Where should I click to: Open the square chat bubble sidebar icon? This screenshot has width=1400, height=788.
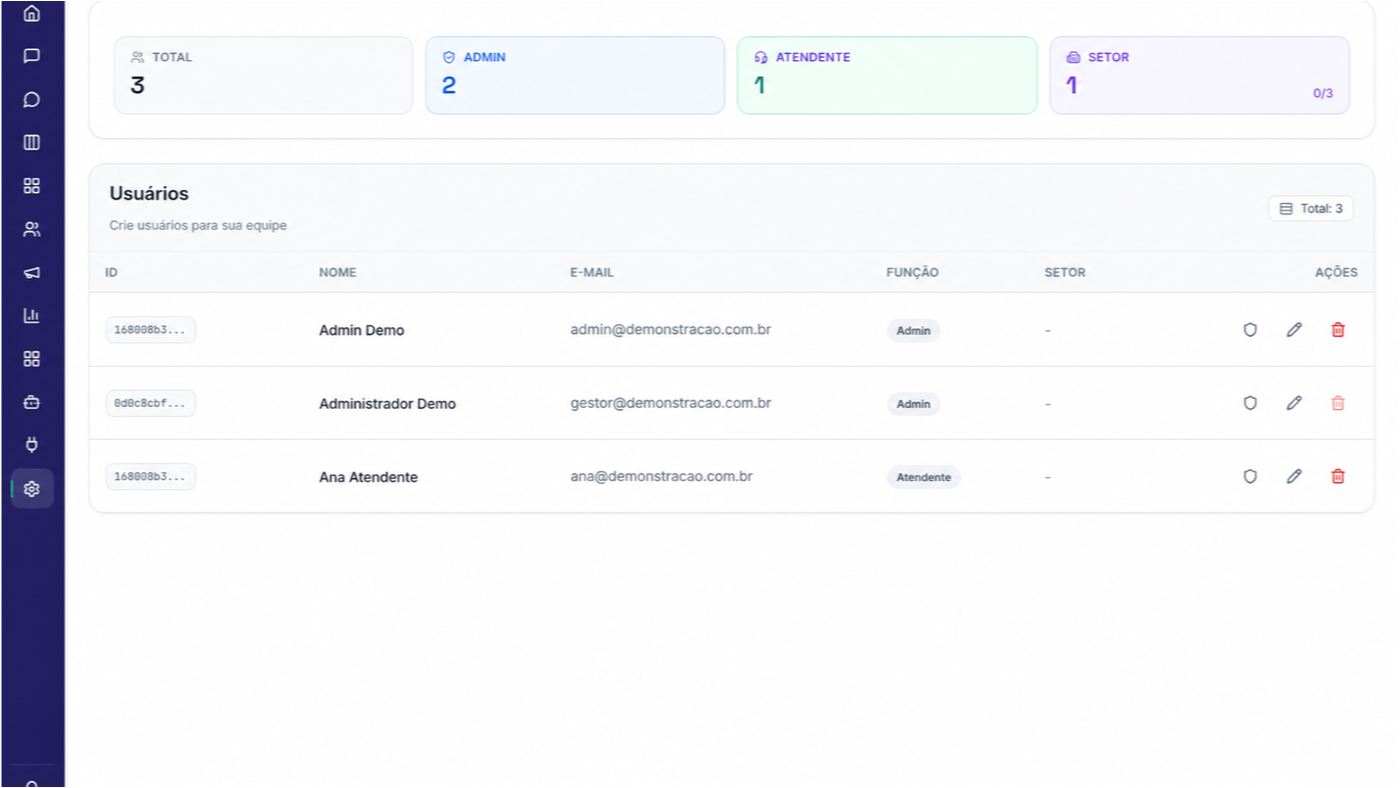click(31, 56)
